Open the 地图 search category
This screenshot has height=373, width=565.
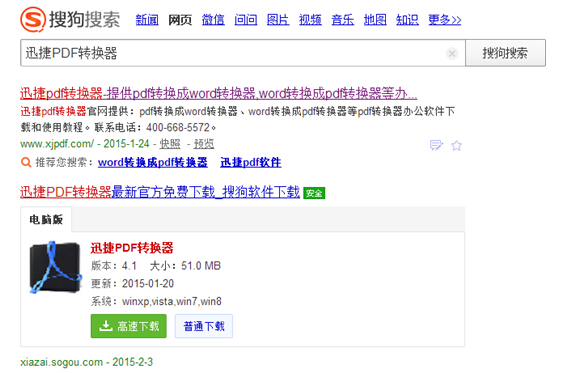375,20
